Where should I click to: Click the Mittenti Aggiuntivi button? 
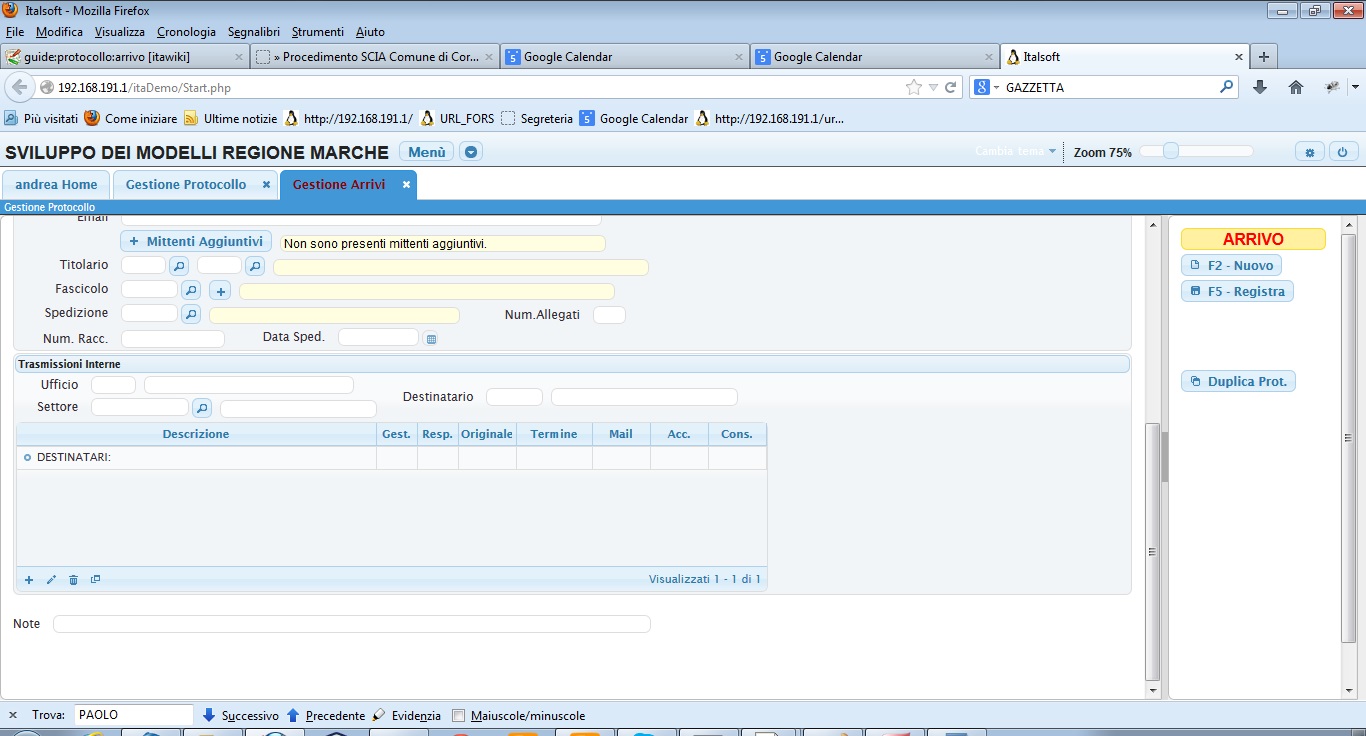tap(196, 242)
